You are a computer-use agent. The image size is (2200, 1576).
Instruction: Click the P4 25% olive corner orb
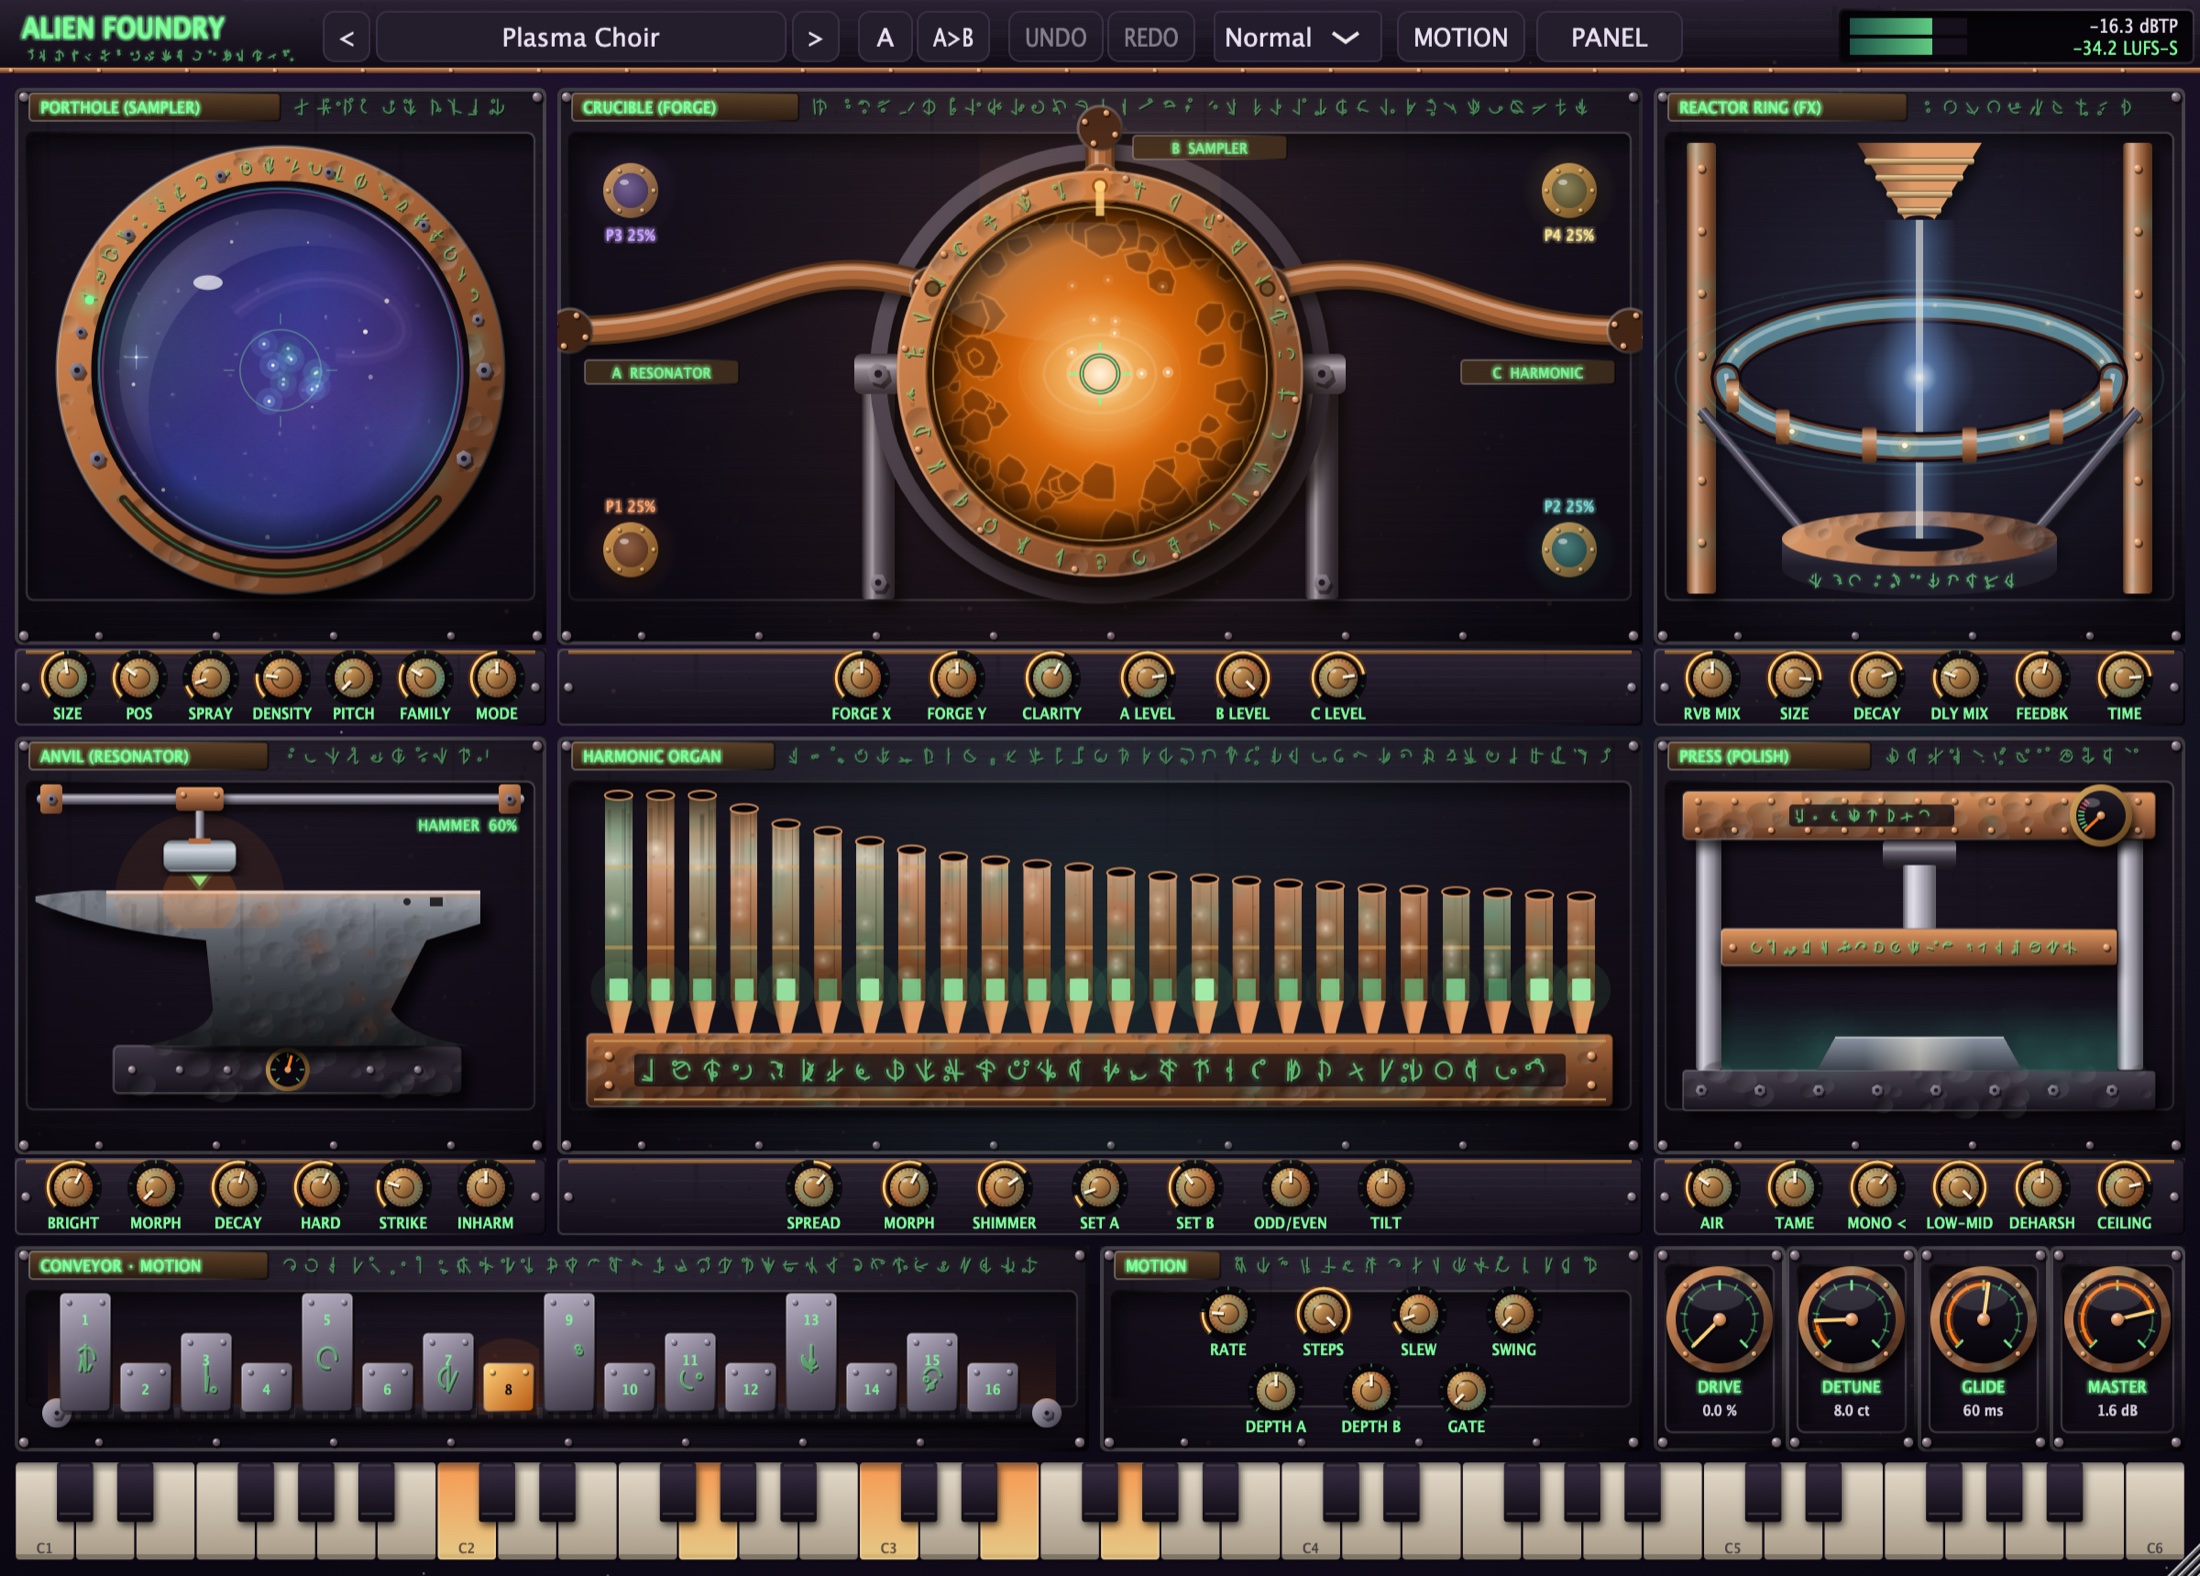(x=1568, y=190)
